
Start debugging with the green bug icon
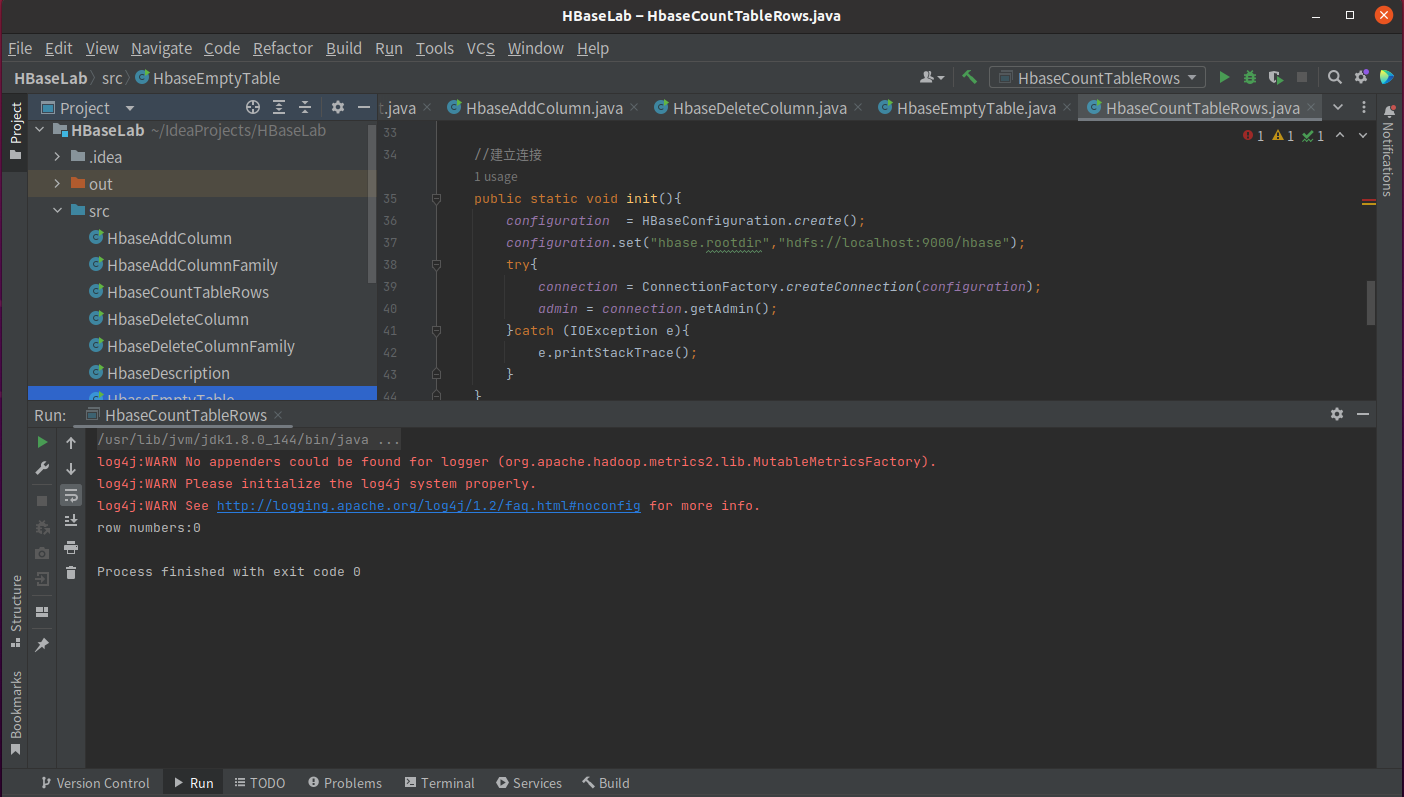point(1250,77)
